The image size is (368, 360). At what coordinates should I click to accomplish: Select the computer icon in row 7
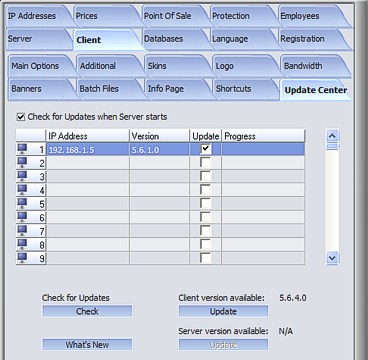coord(22,230)
